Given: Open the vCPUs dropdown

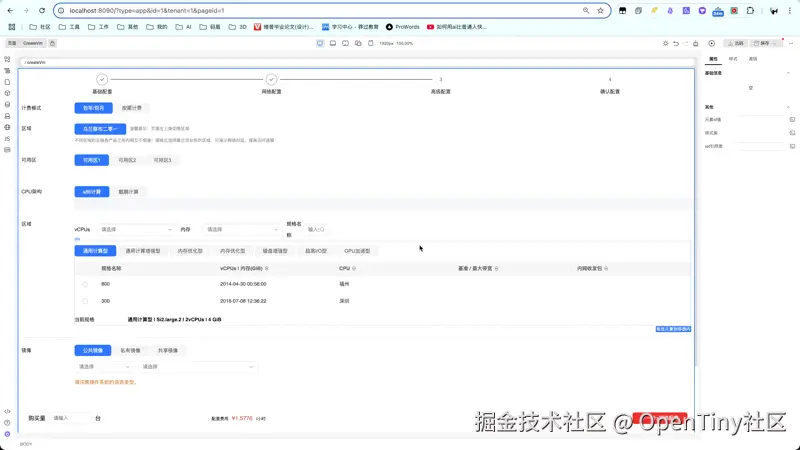Looking at the screenshot, I should coord(136,230).
